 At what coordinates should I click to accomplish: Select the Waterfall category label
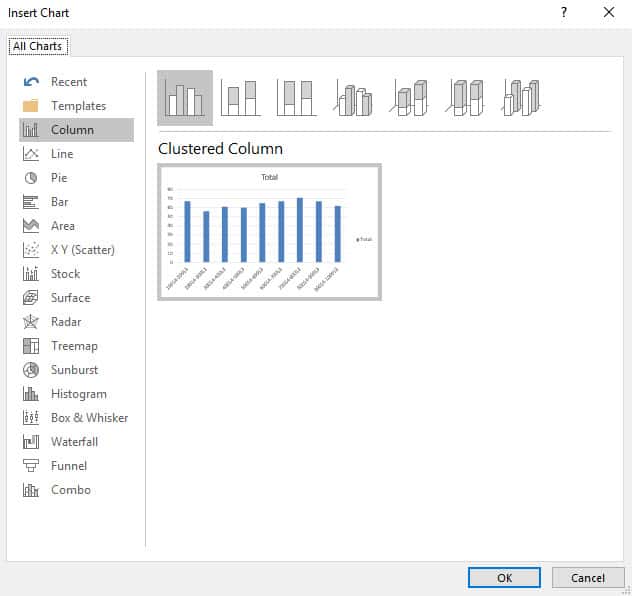tap(75, 442)
